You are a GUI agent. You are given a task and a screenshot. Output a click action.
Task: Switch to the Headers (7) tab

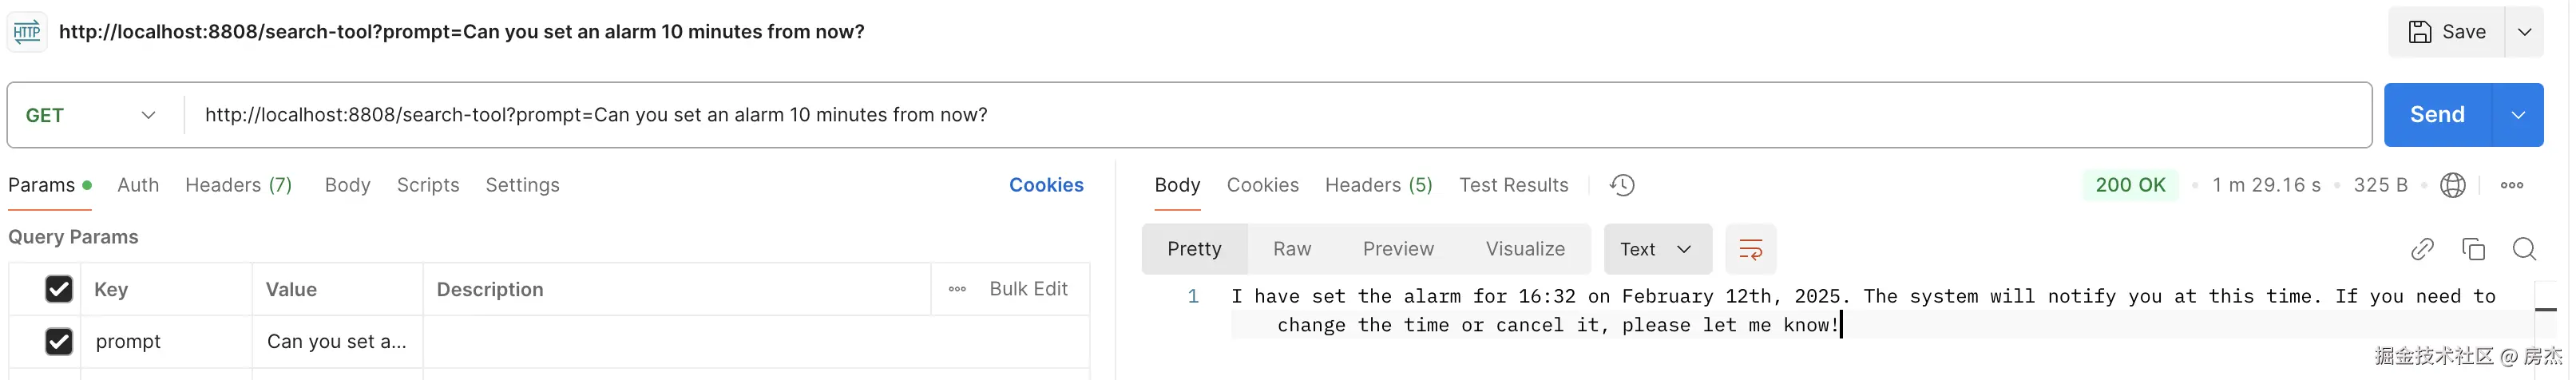pyautogui.click(x=239, y=185)
